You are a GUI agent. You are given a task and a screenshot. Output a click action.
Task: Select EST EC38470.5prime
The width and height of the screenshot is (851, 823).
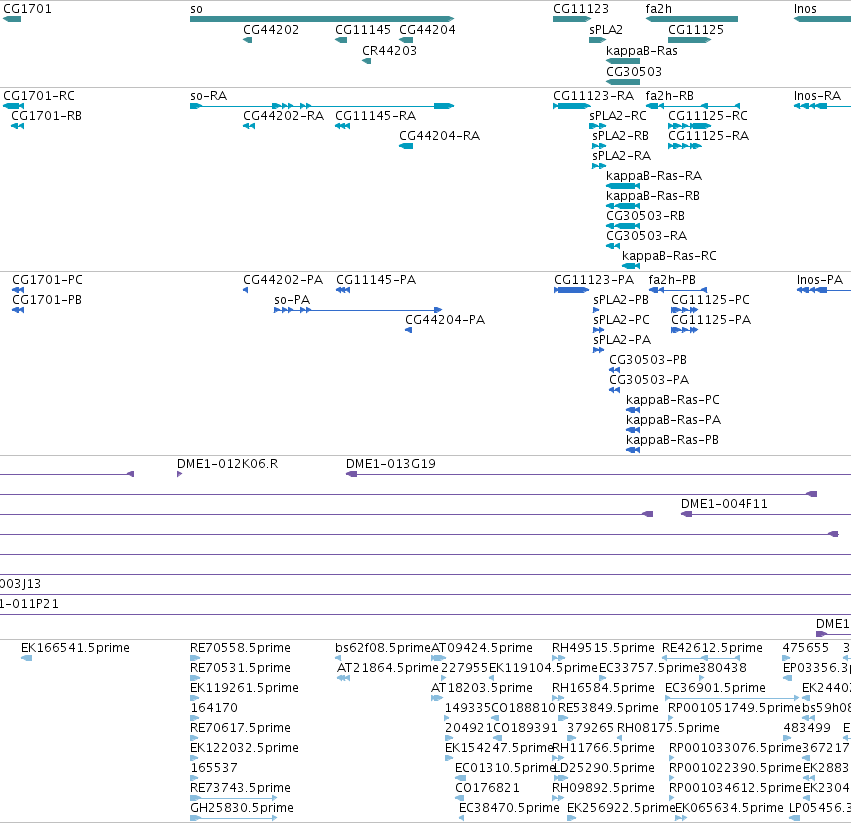pyautogui.click(x=509, y=808)
